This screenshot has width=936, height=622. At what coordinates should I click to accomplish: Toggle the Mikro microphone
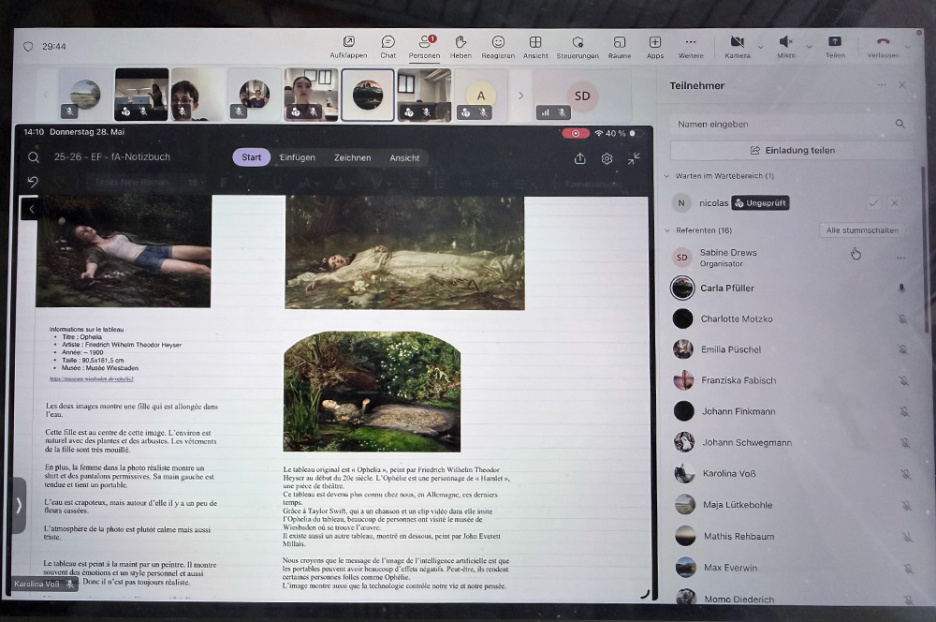tap(786, 47)
